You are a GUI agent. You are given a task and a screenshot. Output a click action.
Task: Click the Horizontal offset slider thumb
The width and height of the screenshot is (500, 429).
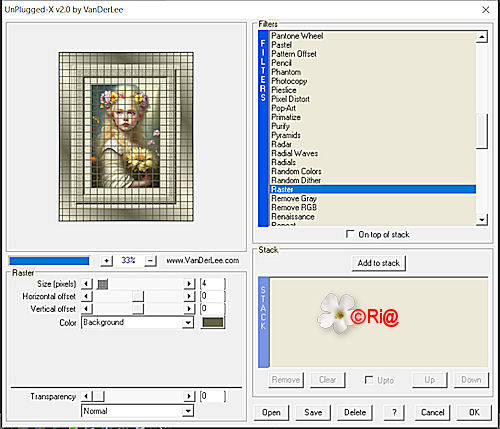point(138,296)
